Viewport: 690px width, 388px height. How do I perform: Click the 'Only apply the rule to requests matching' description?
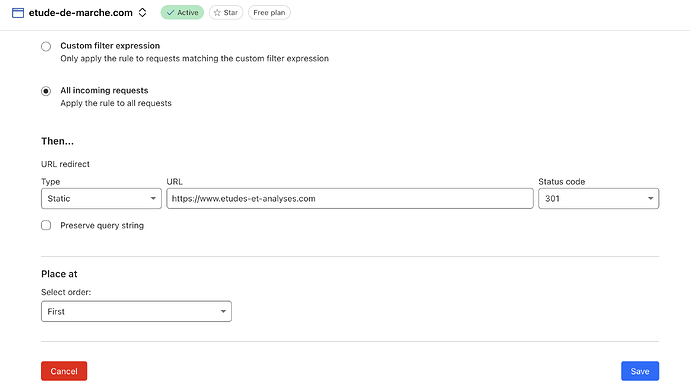point(195,59)
